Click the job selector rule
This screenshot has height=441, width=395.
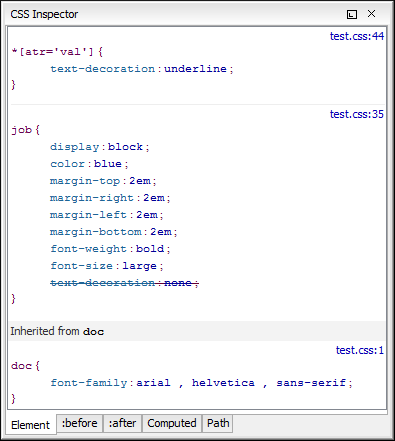coord(22,130)
